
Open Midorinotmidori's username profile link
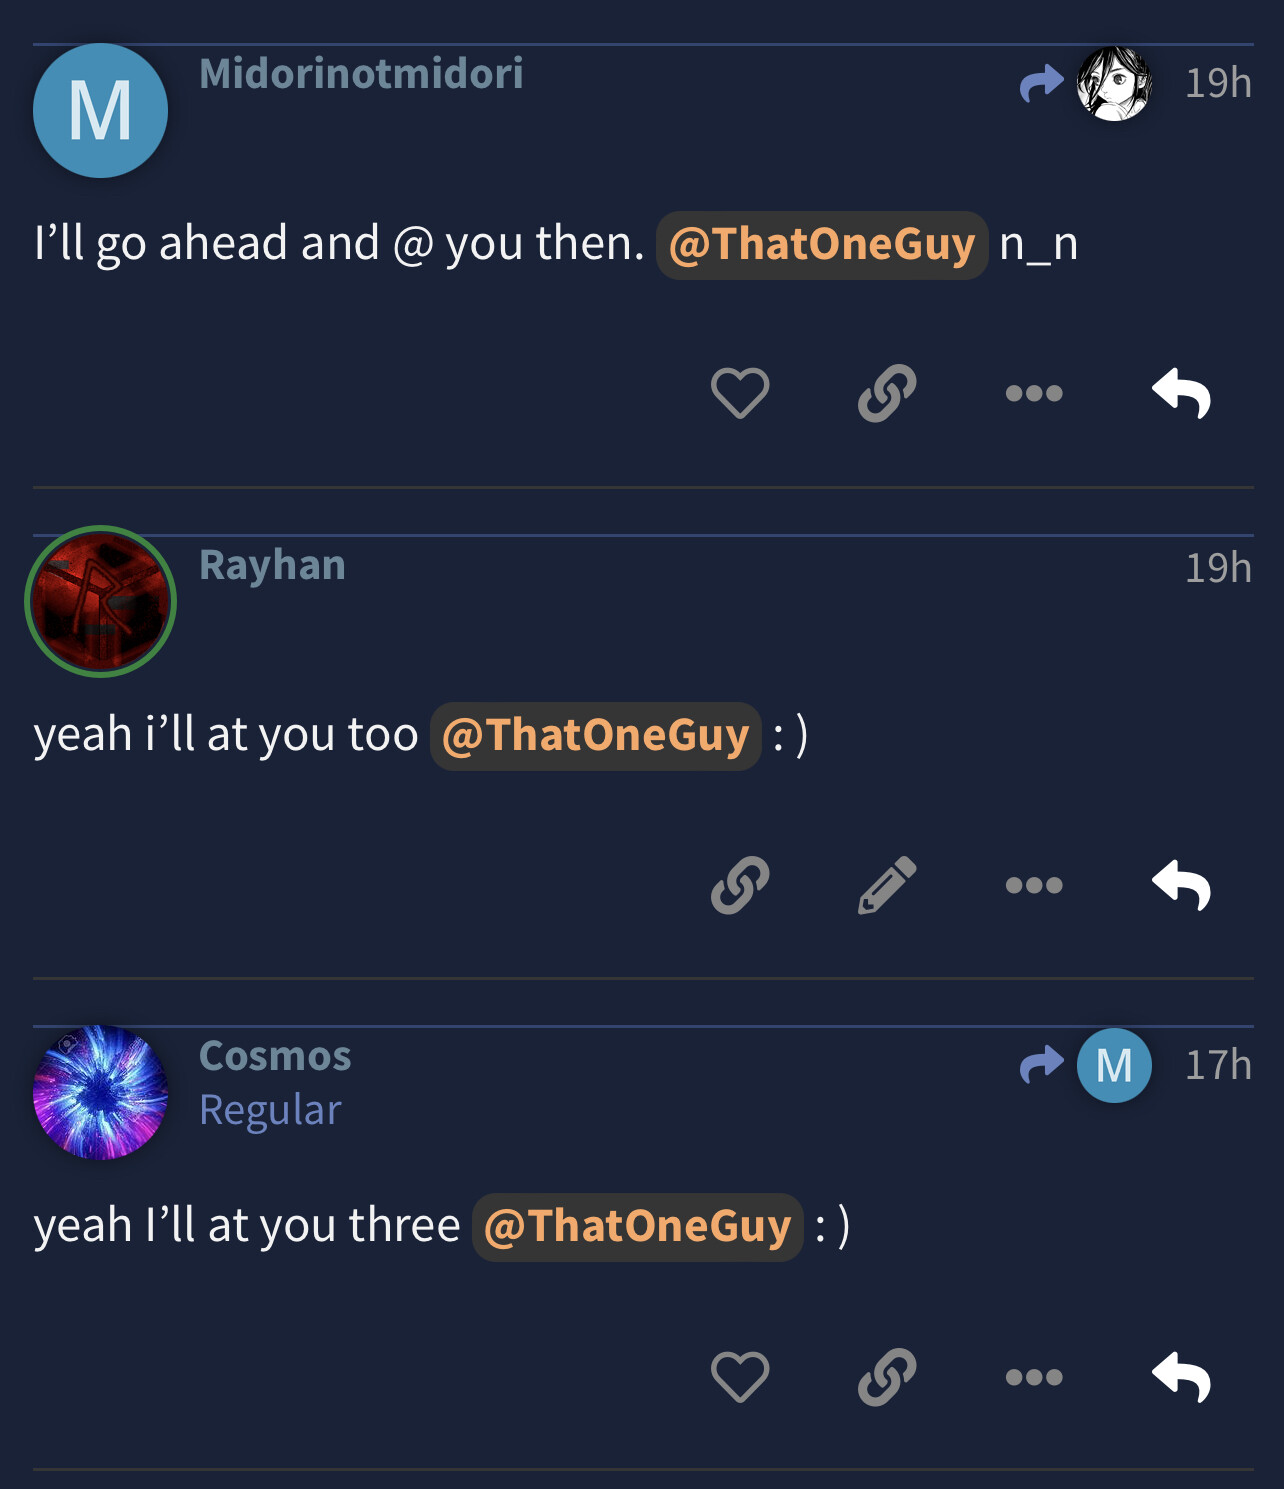pos(361,74)
